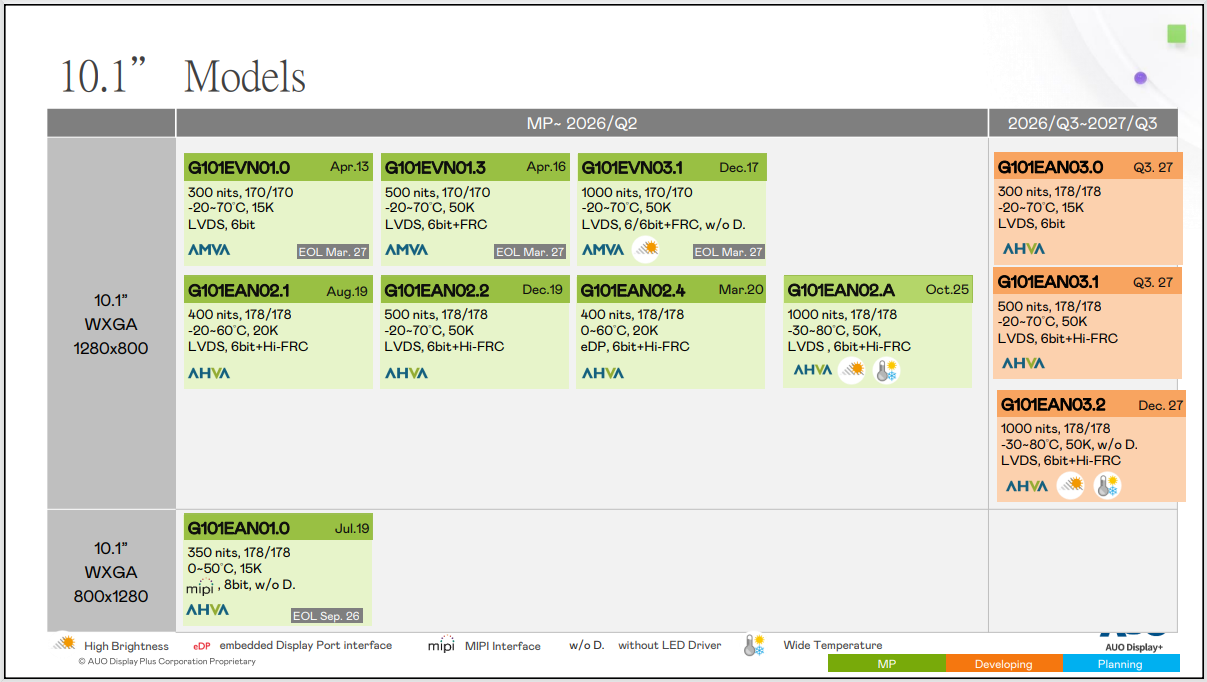
Task: Click the G101EAN02.1 model title
Action: (x=238, y=290)
